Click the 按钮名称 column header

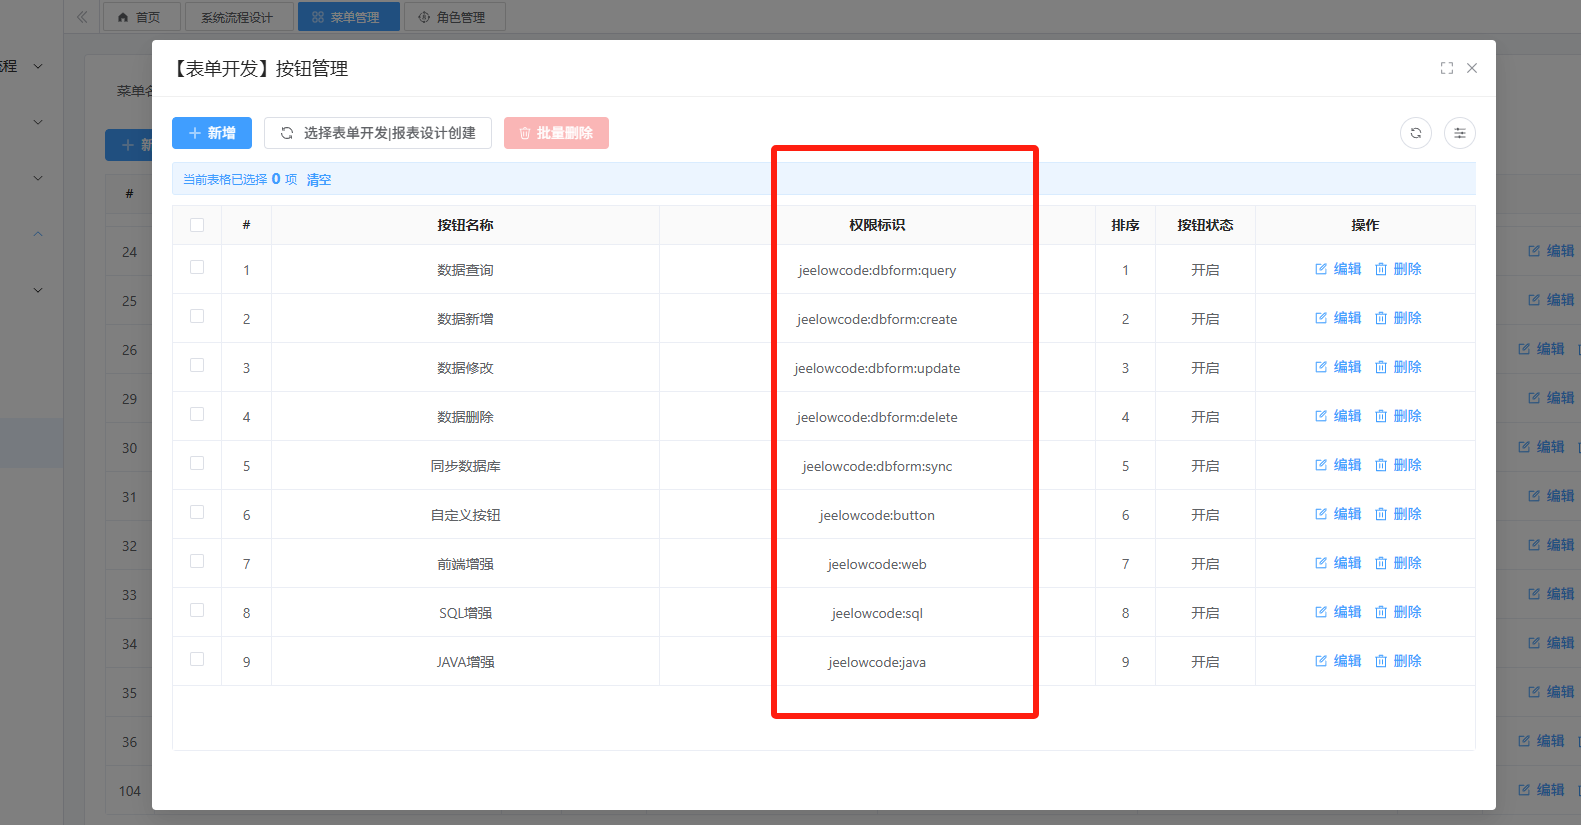point(465,225)
